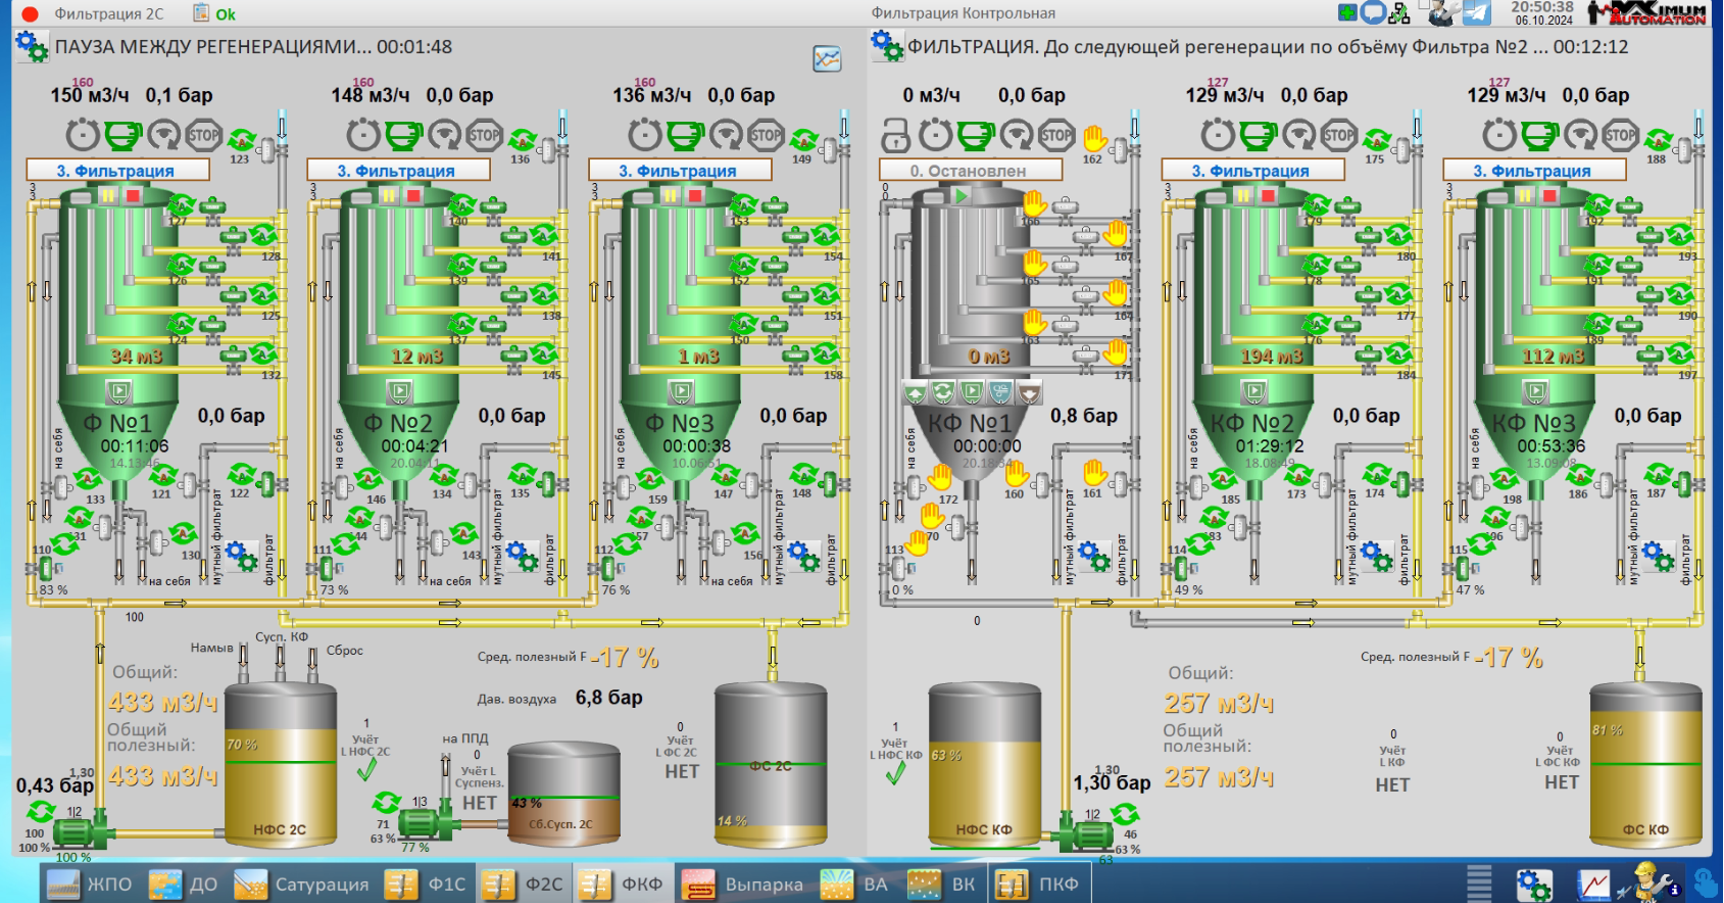The height and width of the screenshot is (903, 1724).
Task: Open the 3. Фильтрация state box of КФ №2
Action: pyautogui.click(x=1252, y=170)
